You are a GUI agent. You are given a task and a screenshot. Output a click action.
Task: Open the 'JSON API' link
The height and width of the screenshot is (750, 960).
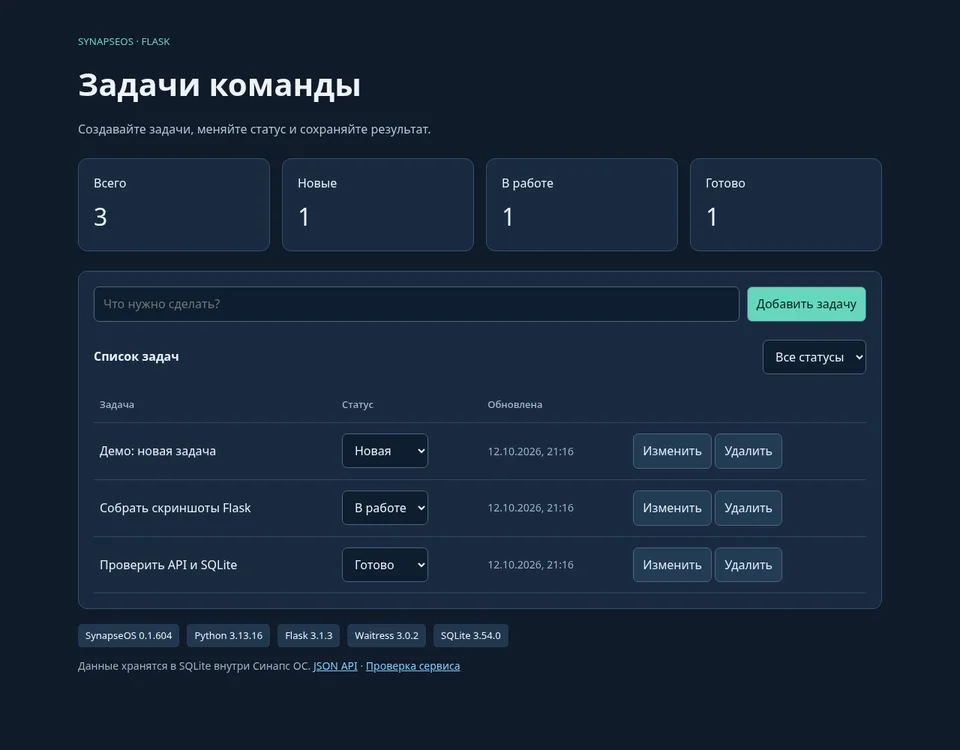coord(335,666)
